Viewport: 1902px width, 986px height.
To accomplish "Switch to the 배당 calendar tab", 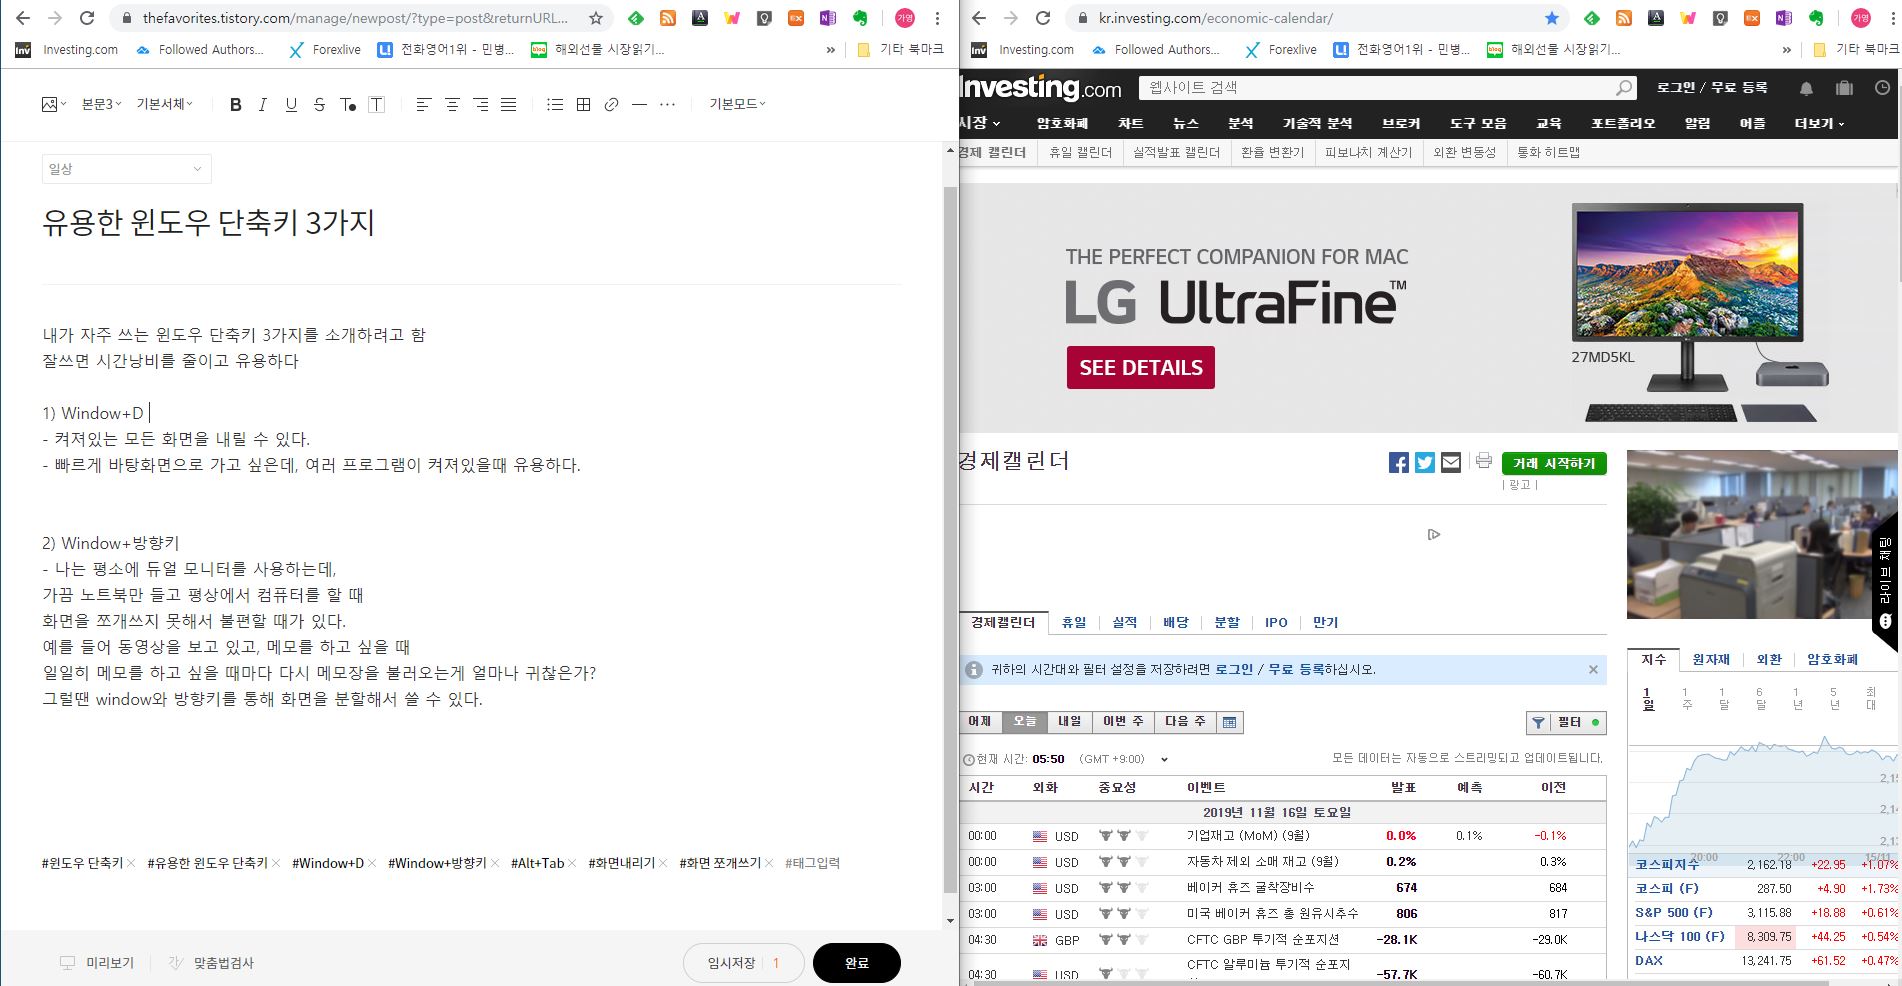I will tap(1176, 622).
